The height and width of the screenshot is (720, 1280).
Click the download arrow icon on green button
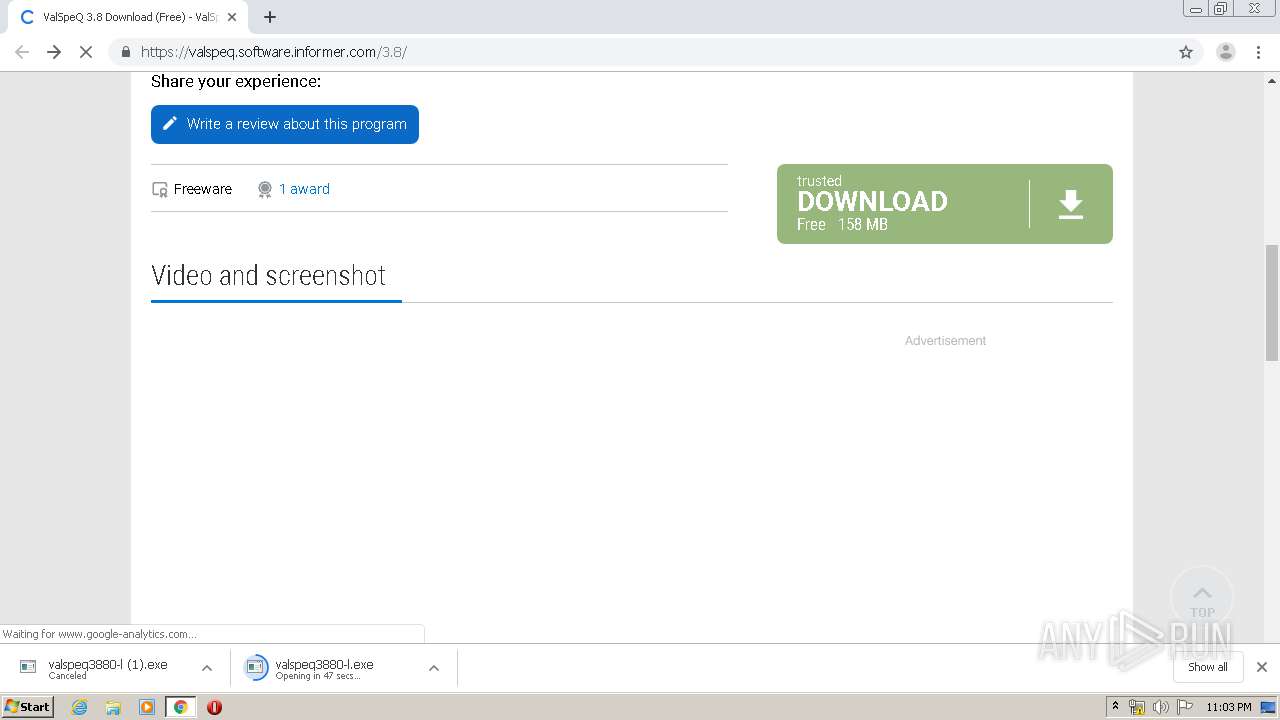coord(1071,204)
